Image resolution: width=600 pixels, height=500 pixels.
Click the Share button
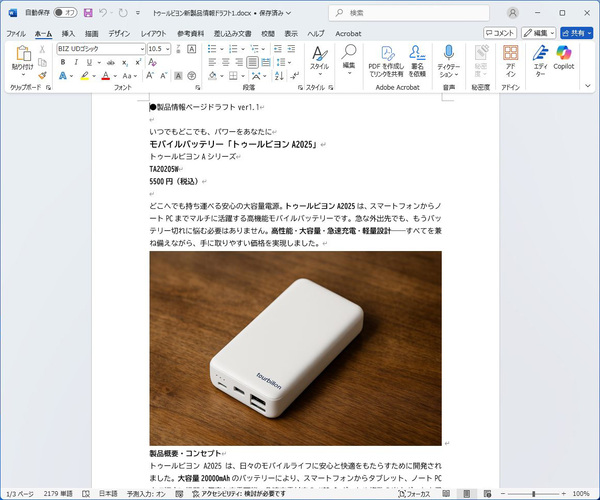[x=578, y=33]
